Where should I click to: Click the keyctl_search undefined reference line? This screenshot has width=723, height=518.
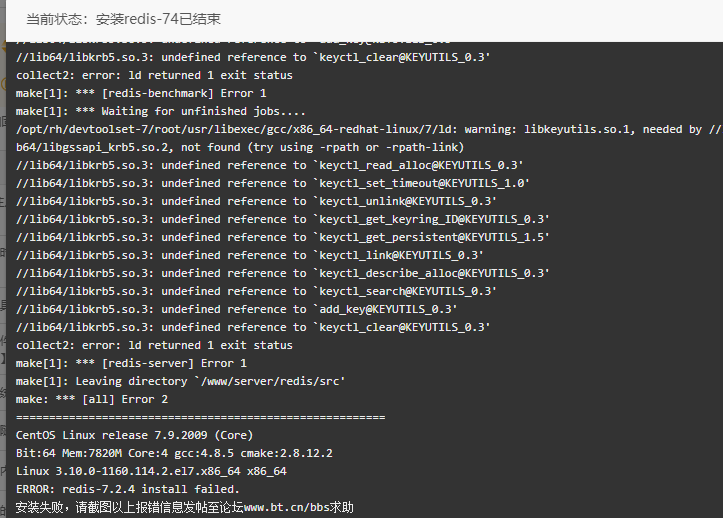(x=256, y=291)
